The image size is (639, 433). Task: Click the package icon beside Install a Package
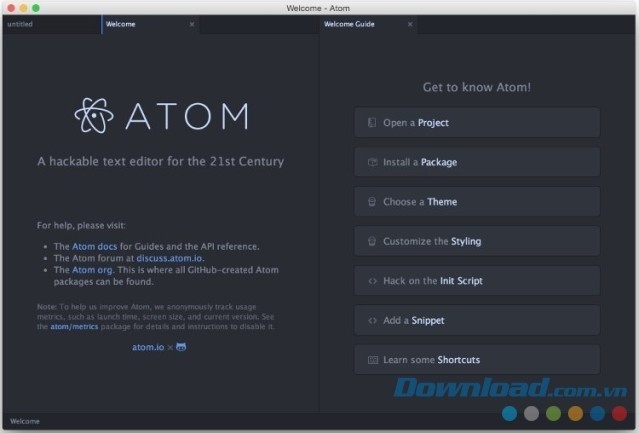372,162
